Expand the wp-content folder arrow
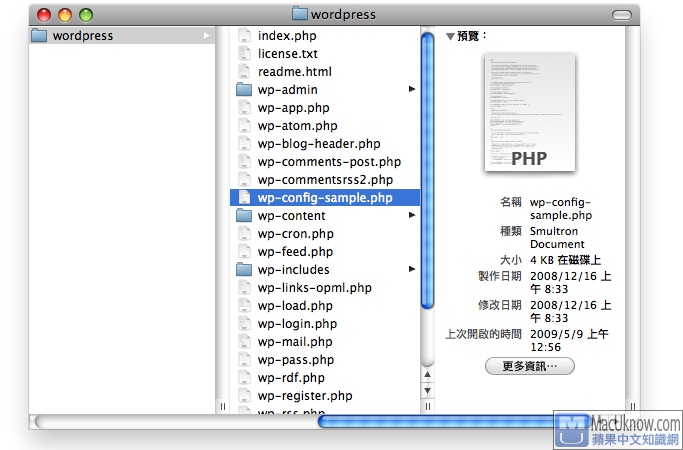The height and width of the screenshot is (450, 683). pos(412,216)
